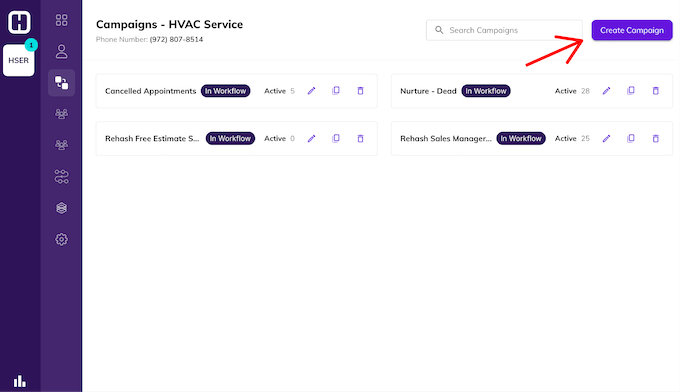680x392 pixels.
Task: Click Active 28 status on Nurture - Dead
Action: 572,91
